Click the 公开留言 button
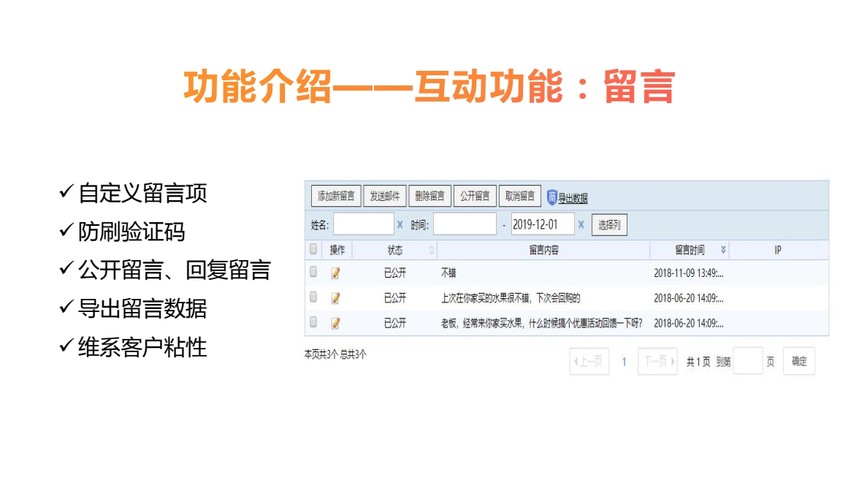Screen dimensions: 859x483 (474, 196)
